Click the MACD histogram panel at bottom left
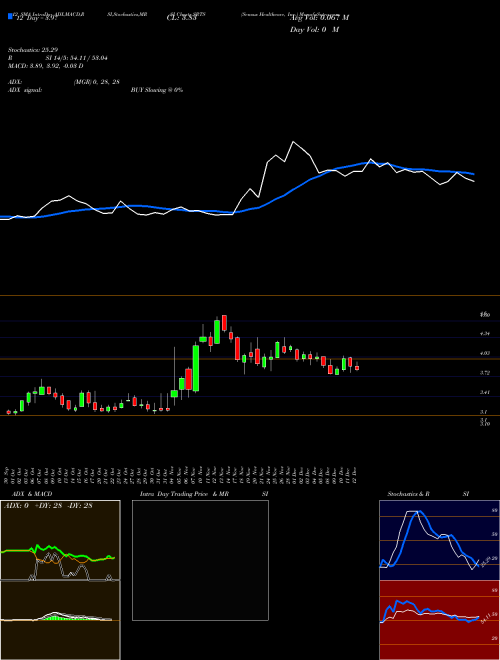The width and height of the screenshot is (500, 660). click(x=60, y=620)
